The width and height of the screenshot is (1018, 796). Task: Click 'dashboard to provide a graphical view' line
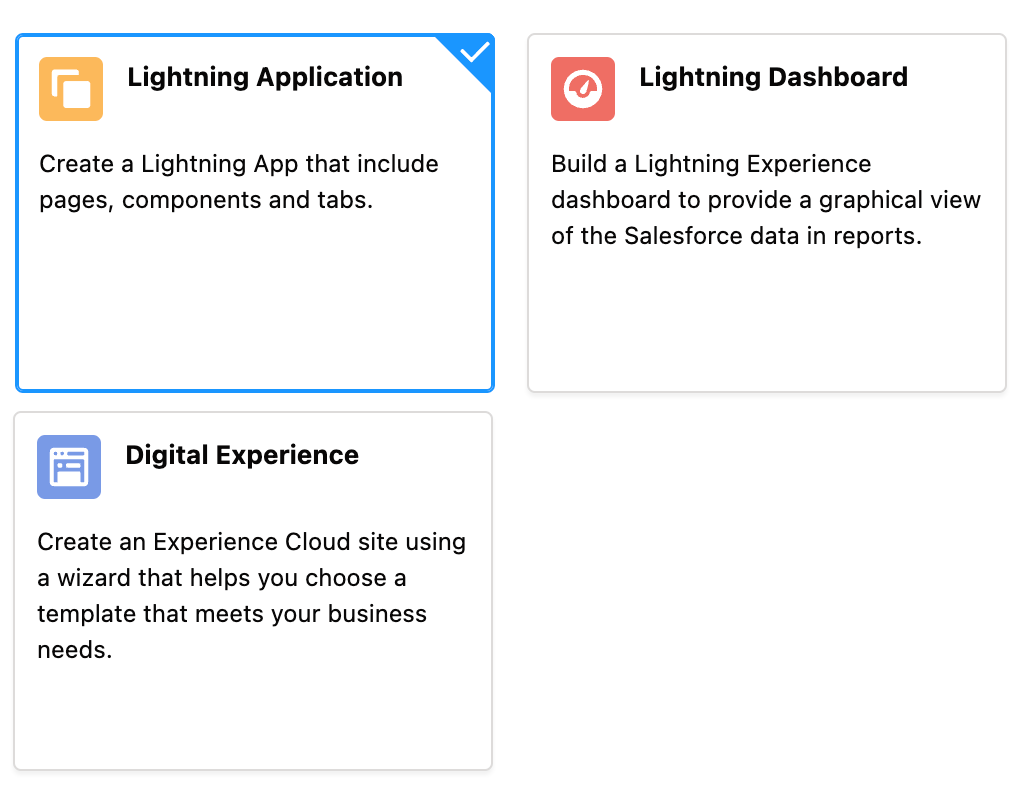point(766,200)
